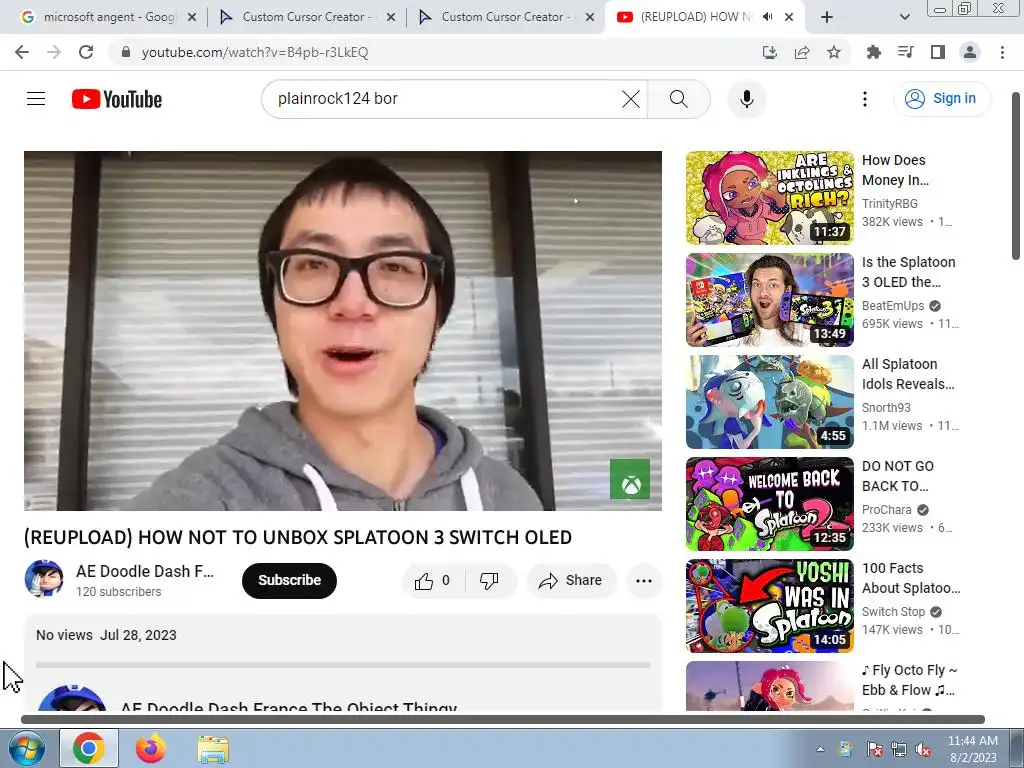Click 'No views Jul 28, 2023' description text
Viewport: 1024px width, 768px height.
106,635
